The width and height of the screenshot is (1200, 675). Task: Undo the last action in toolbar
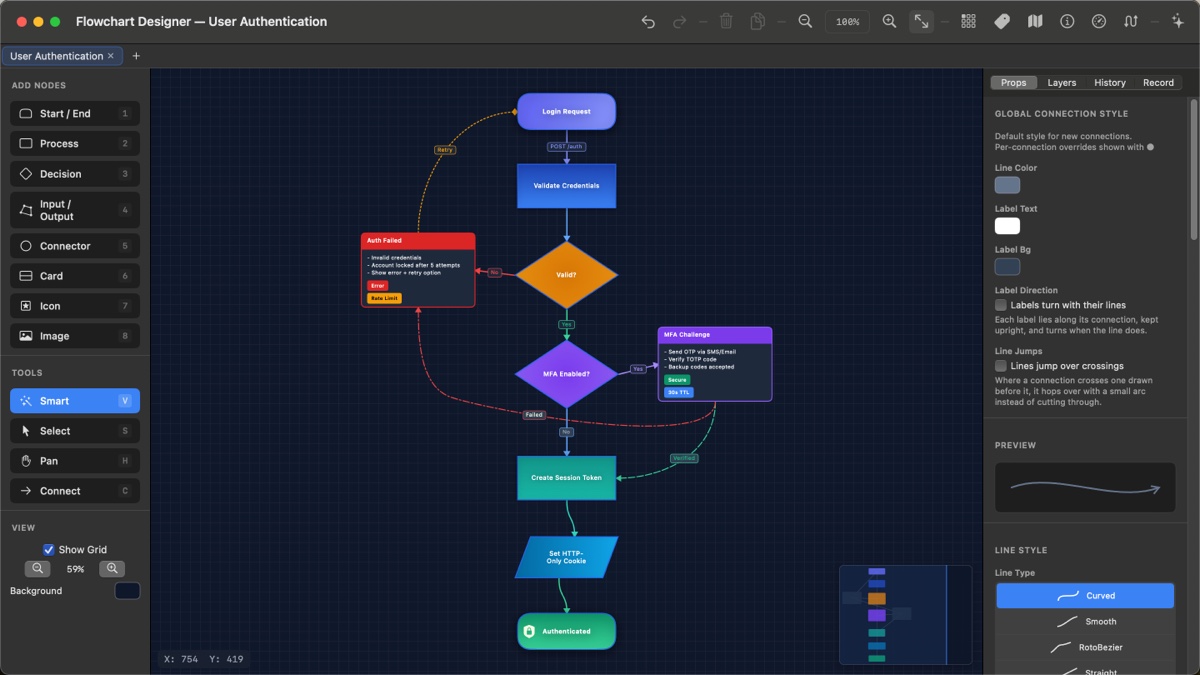648,22
